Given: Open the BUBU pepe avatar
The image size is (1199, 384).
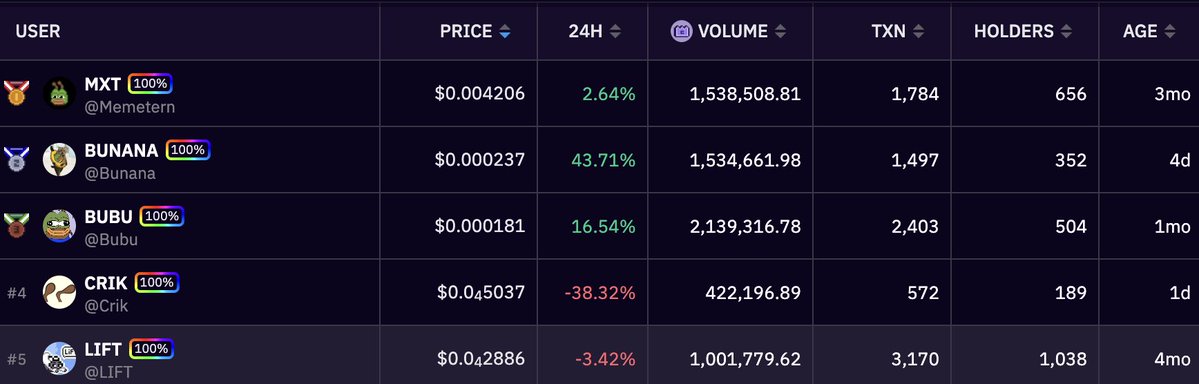Looking at the screenshot, I should click(x=59, y=226).
